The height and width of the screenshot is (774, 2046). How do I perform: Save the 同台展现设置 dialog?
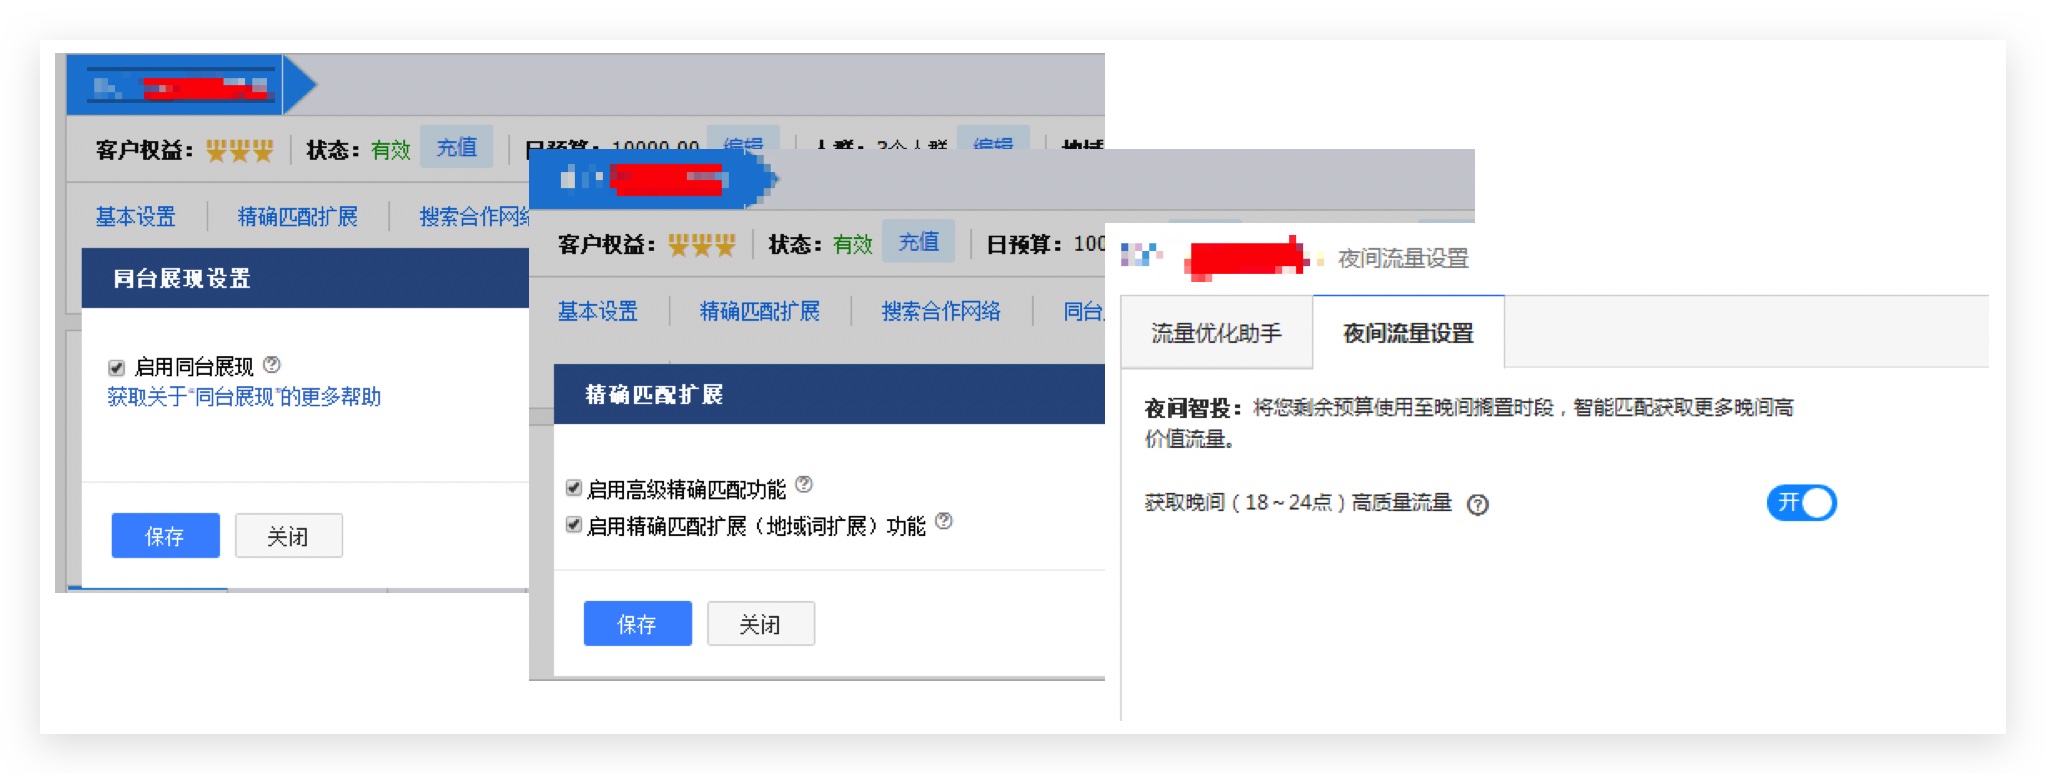[165, 536]
